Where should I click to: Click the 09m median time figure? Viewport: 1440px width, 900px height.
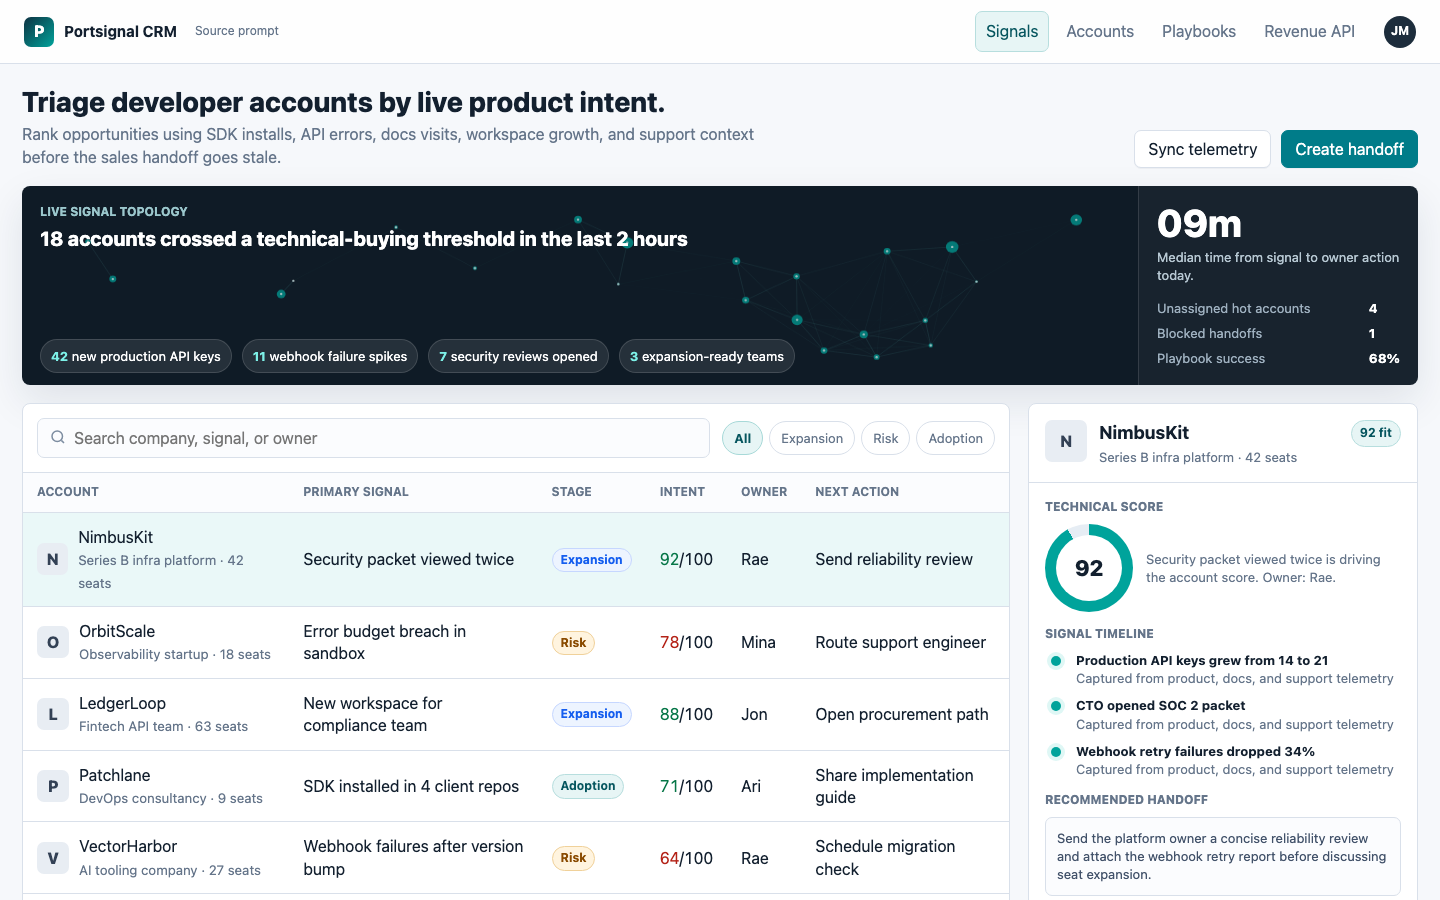(1199, 224)
